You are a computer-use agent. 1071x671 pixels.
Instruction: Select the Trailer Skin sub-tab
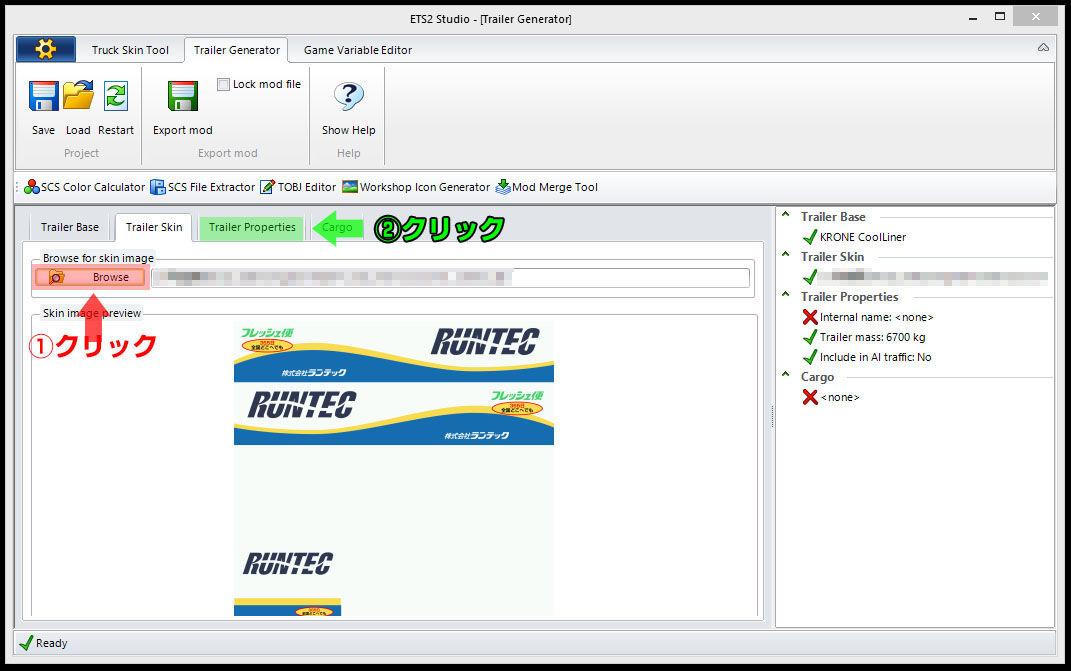[154, 227]
